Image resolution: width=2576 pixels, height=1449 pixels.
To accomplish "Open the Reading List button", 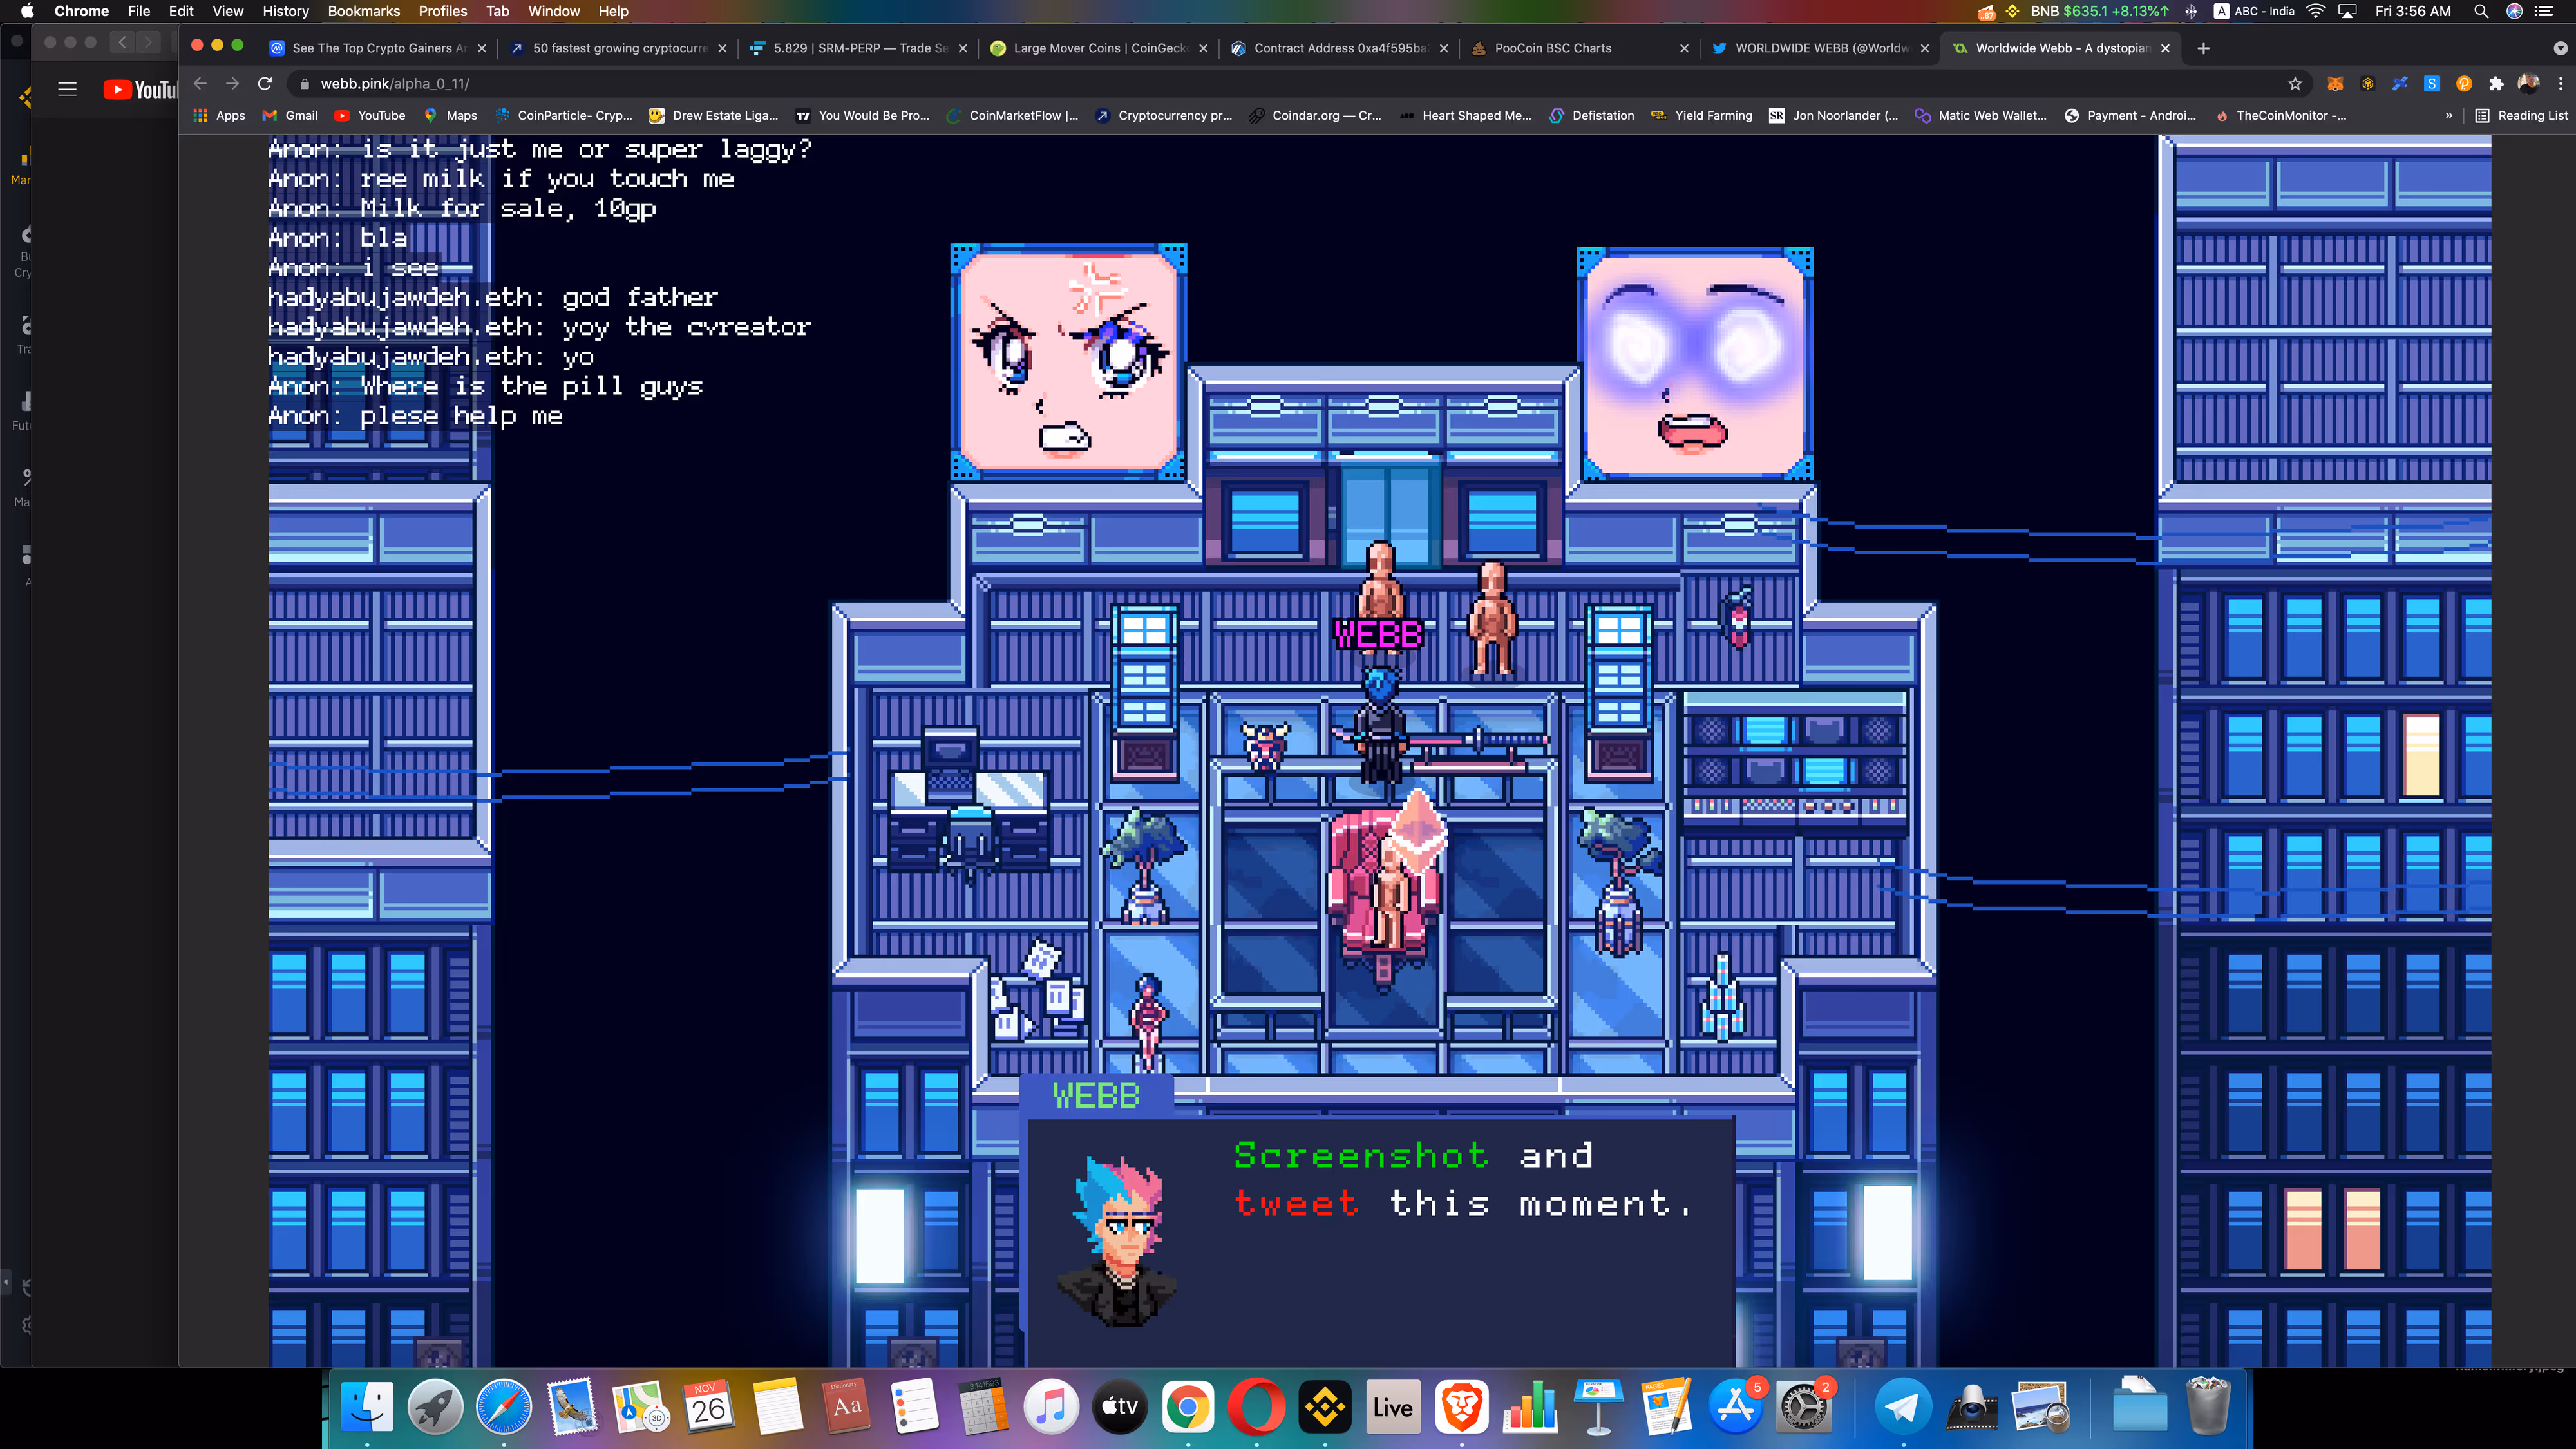I will (2521, 116).
